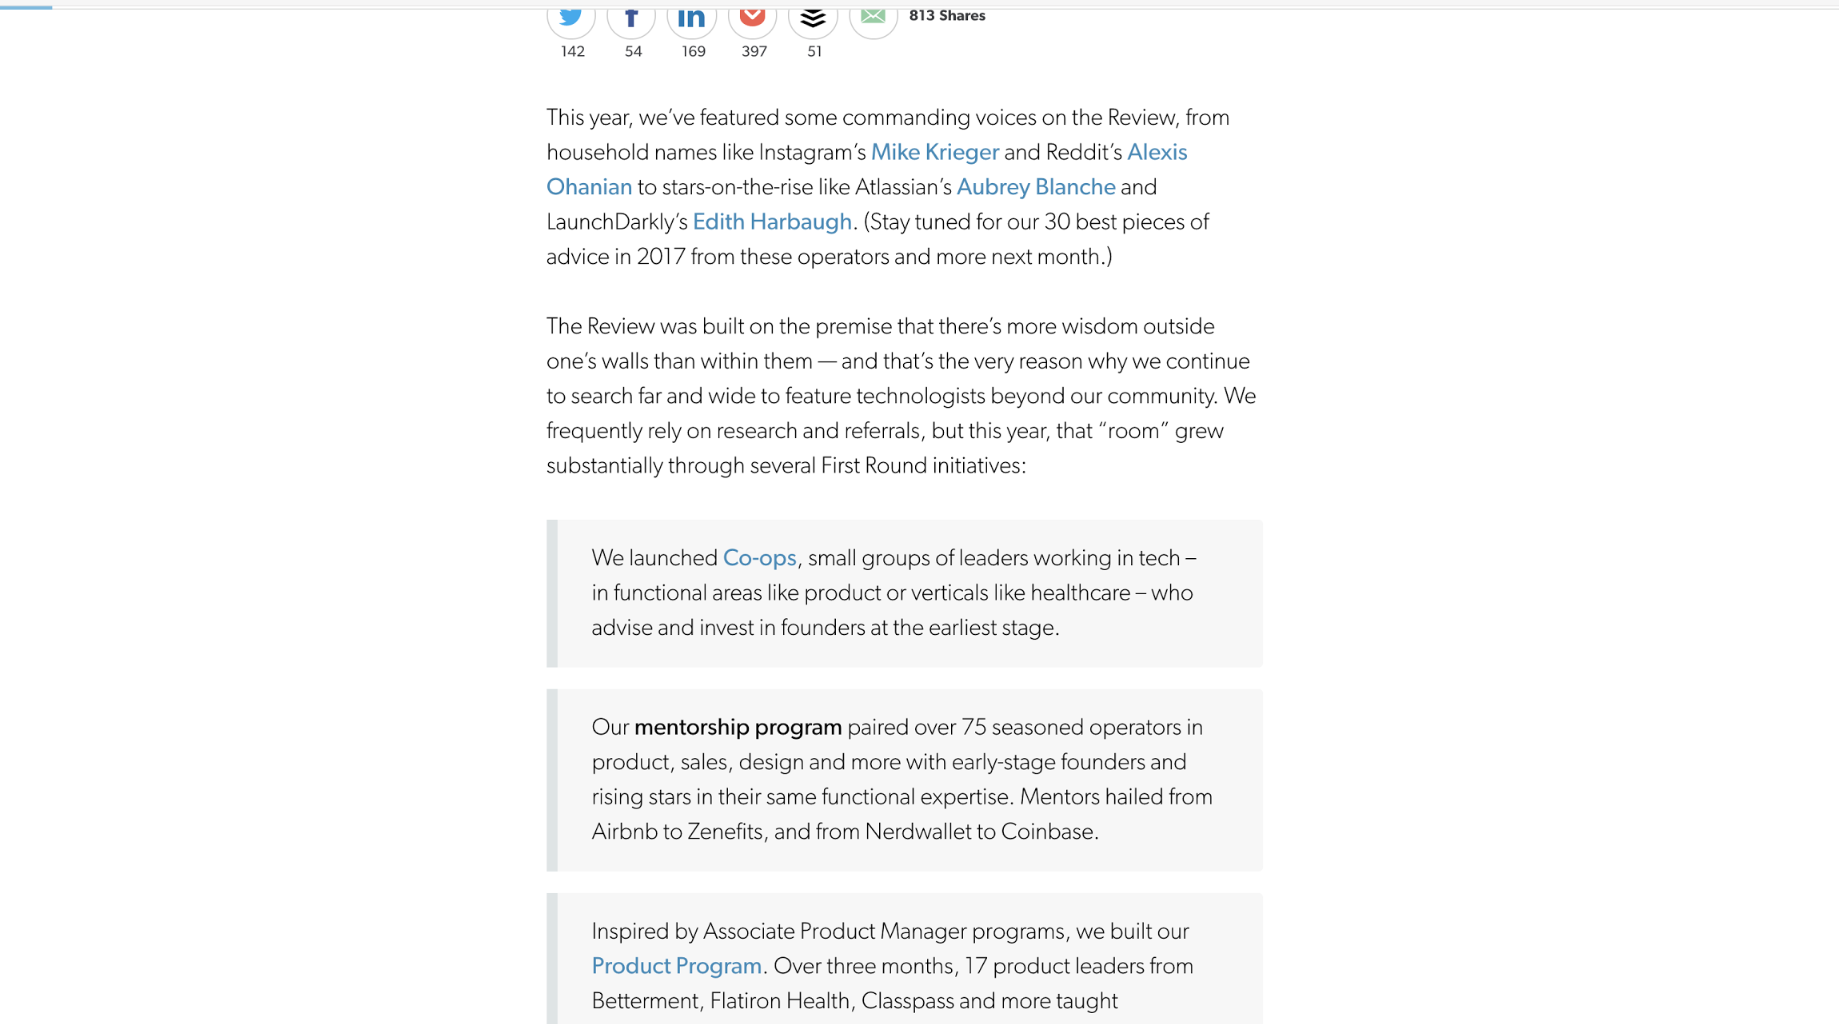Share the article on Twitter
The width and height of the screenshot is (1839, 1024).
[571, 17]
